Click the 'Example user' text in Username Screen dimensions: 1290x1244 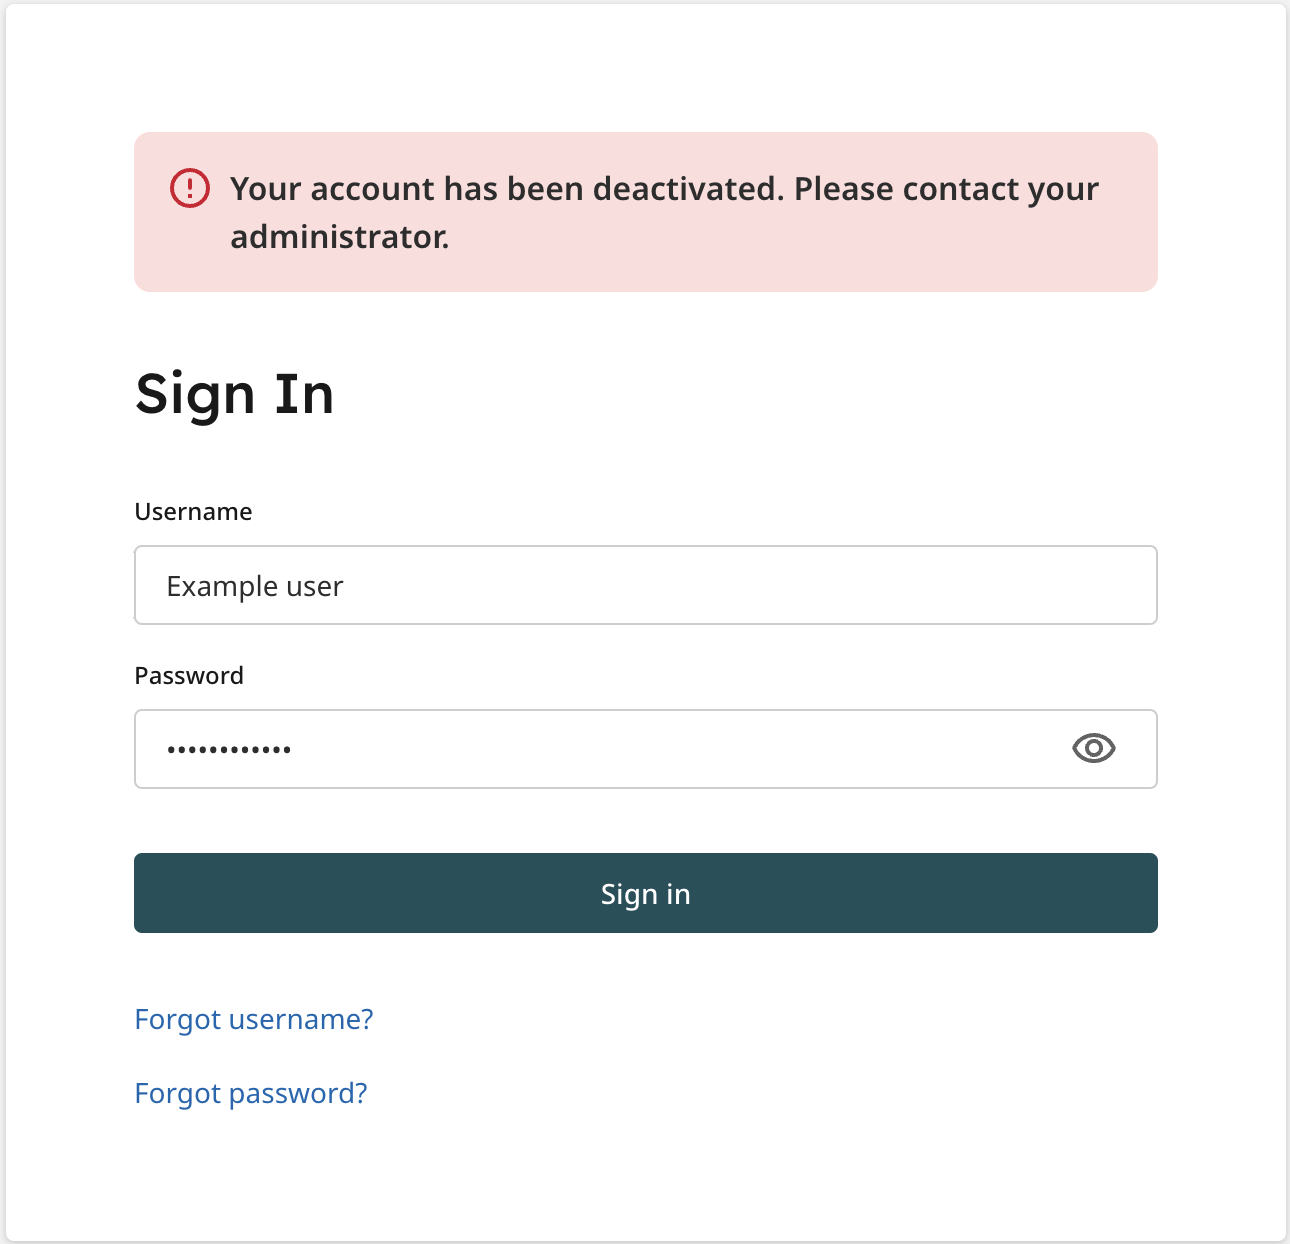(x=255, y=586)
